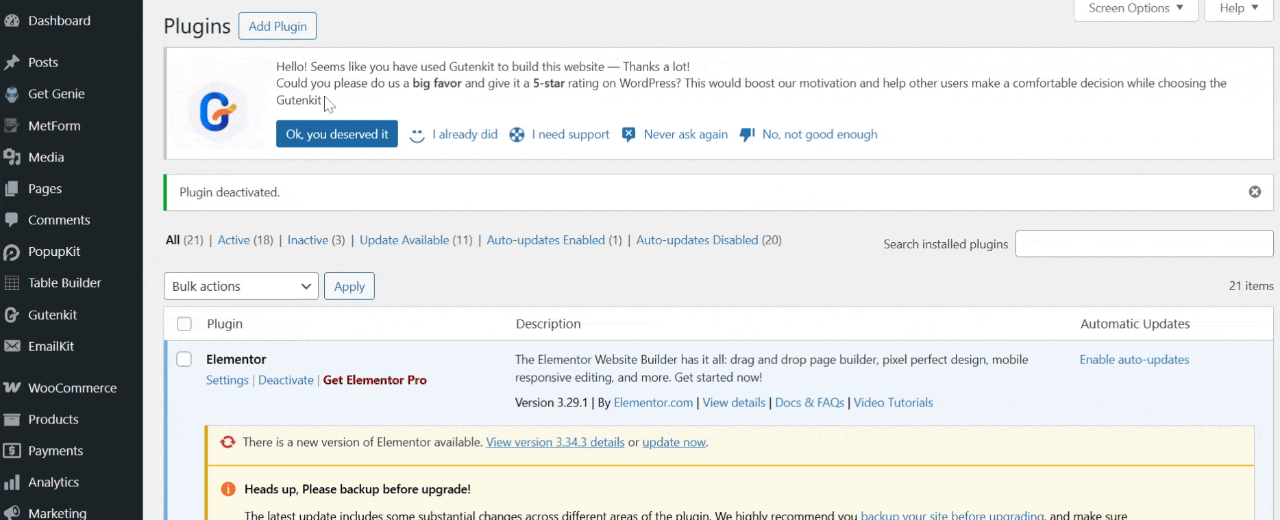
Task: Open the Analytics bar chart icon
Action: tap(12, 482)
